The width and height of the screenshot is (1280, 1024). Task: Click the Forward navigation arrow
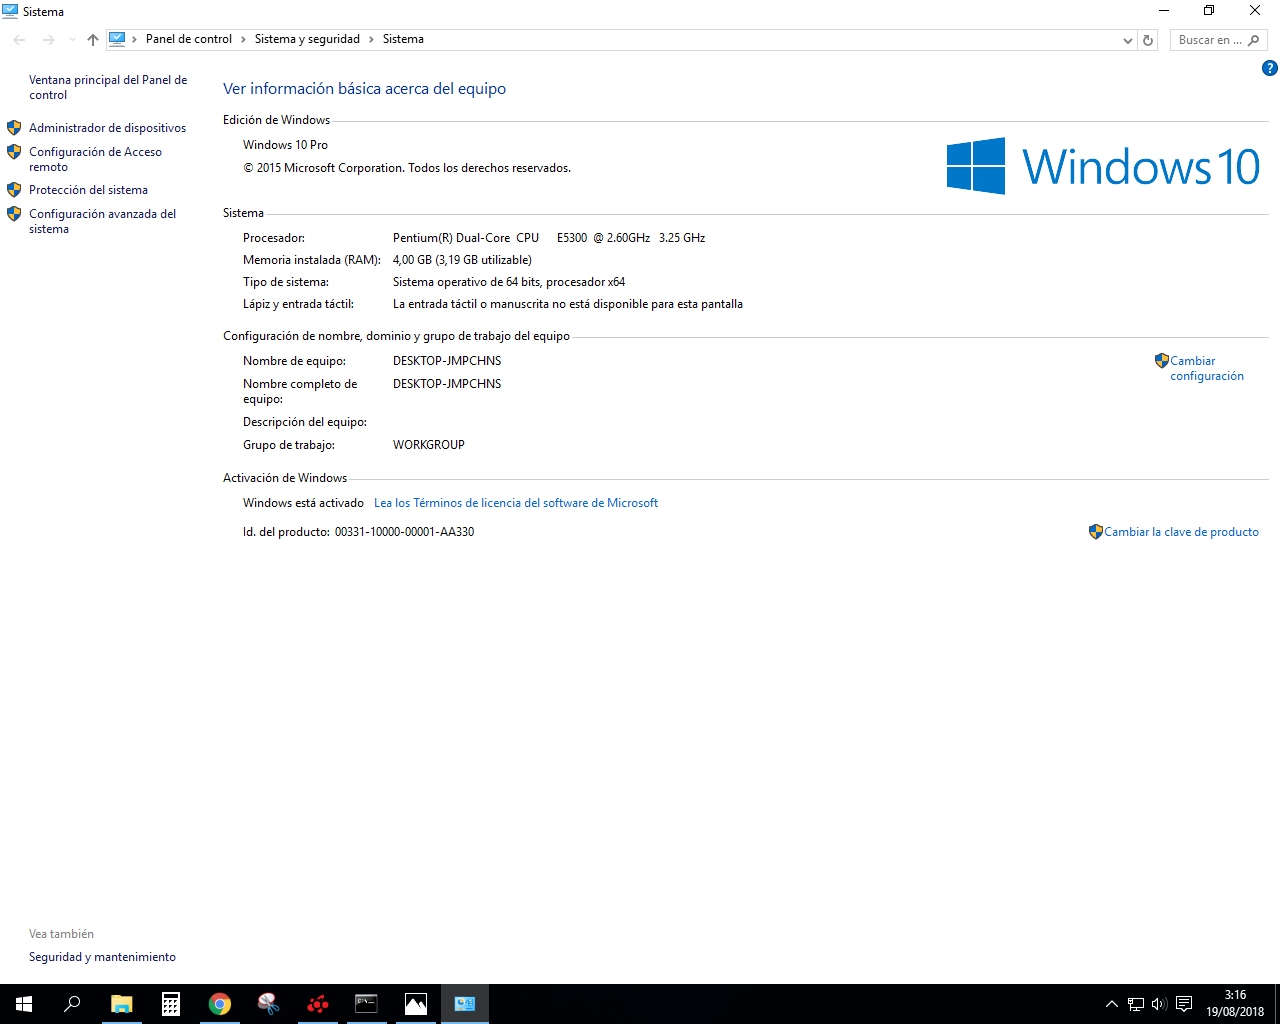pos(48,40)
